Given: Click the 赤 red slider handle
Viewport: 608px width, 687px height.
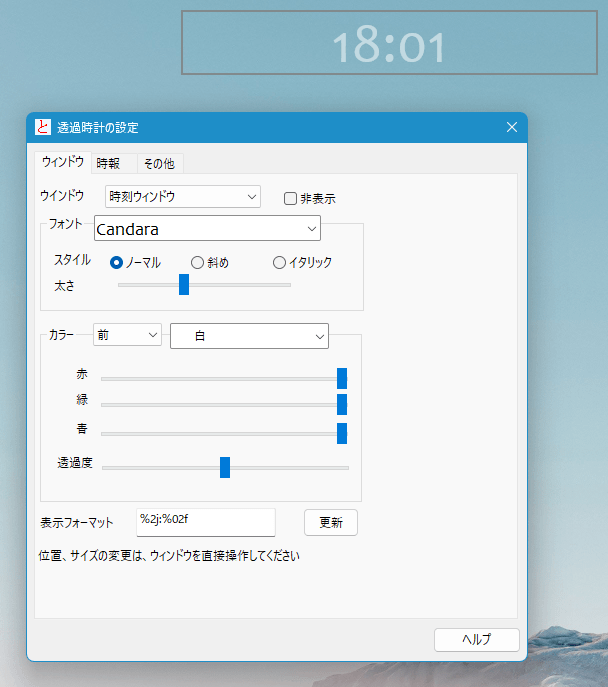Looking at the screenshot, I should pos(342,378).
